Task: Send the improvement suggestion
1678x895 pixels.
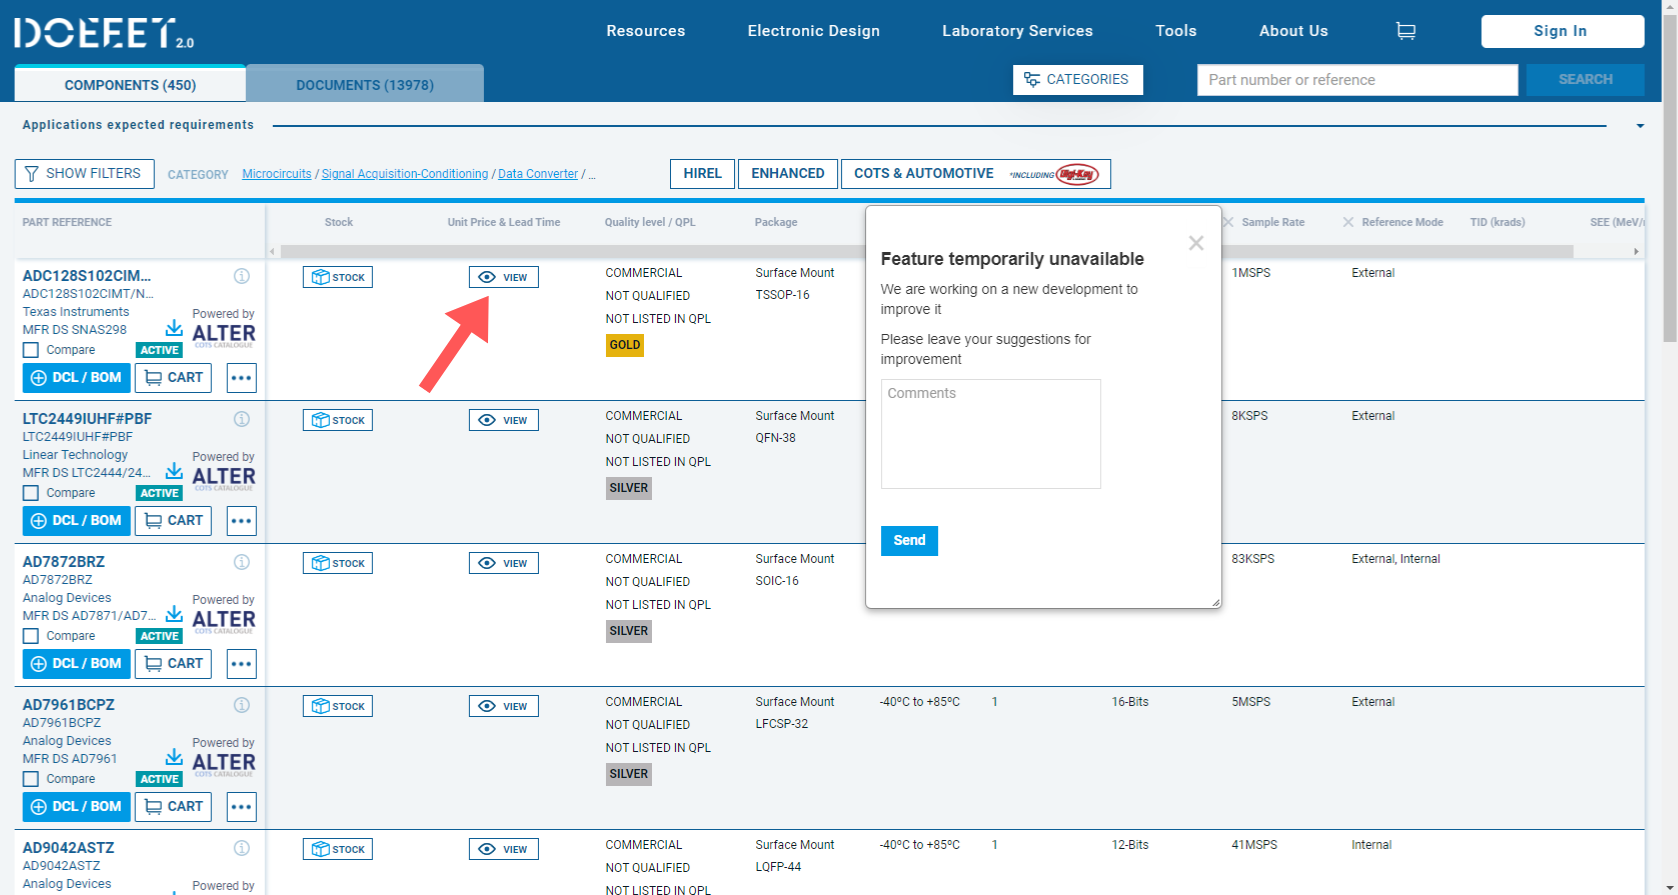Action: coord(909,540)
